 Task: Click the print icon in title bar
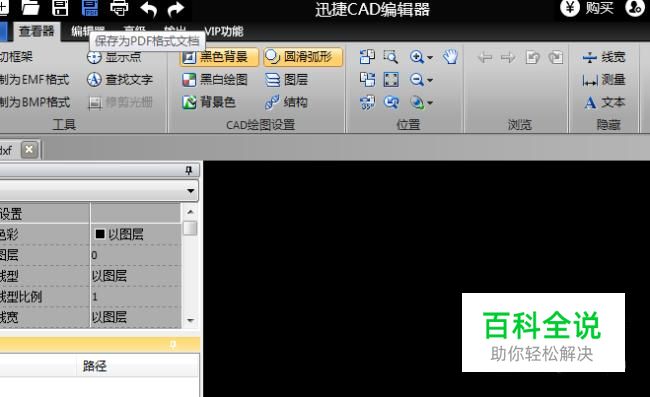[119, 8]
